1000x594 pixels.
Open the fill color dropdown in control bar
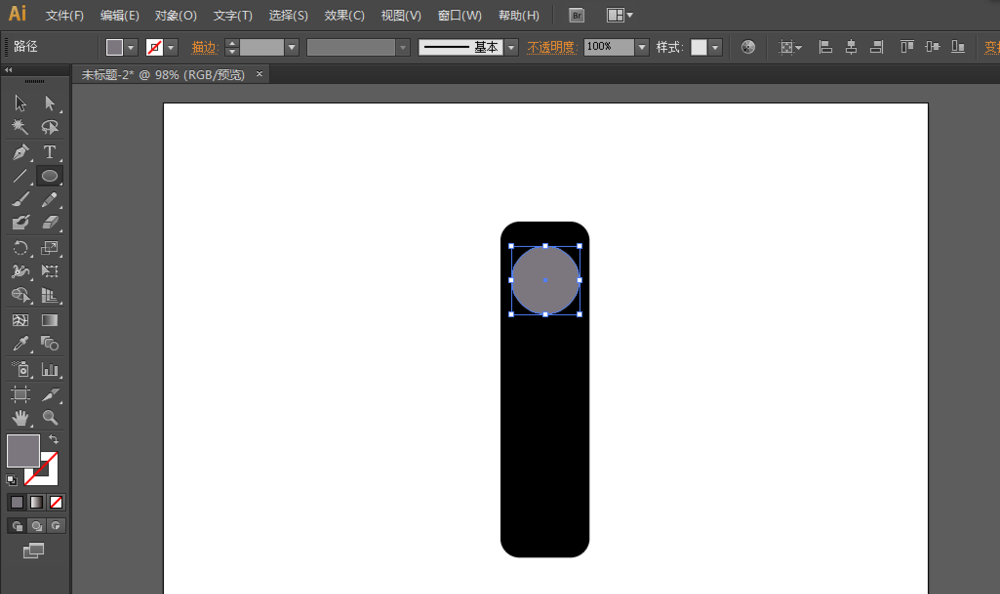[131, 47]
